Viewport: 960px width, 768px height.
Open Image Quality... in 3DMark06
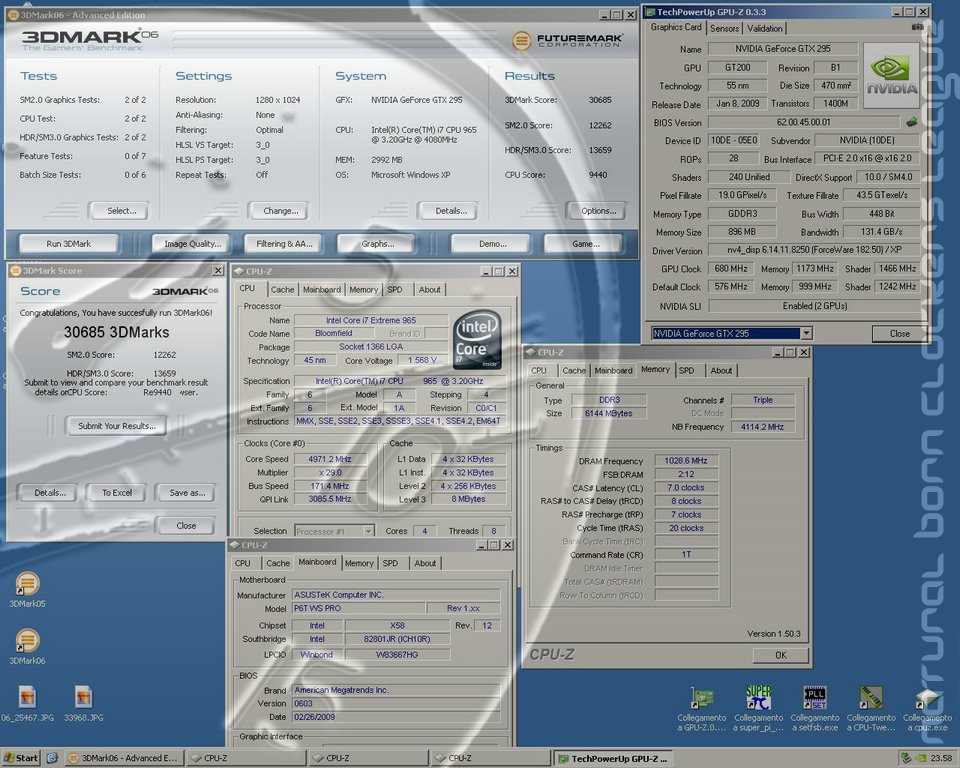192,244
